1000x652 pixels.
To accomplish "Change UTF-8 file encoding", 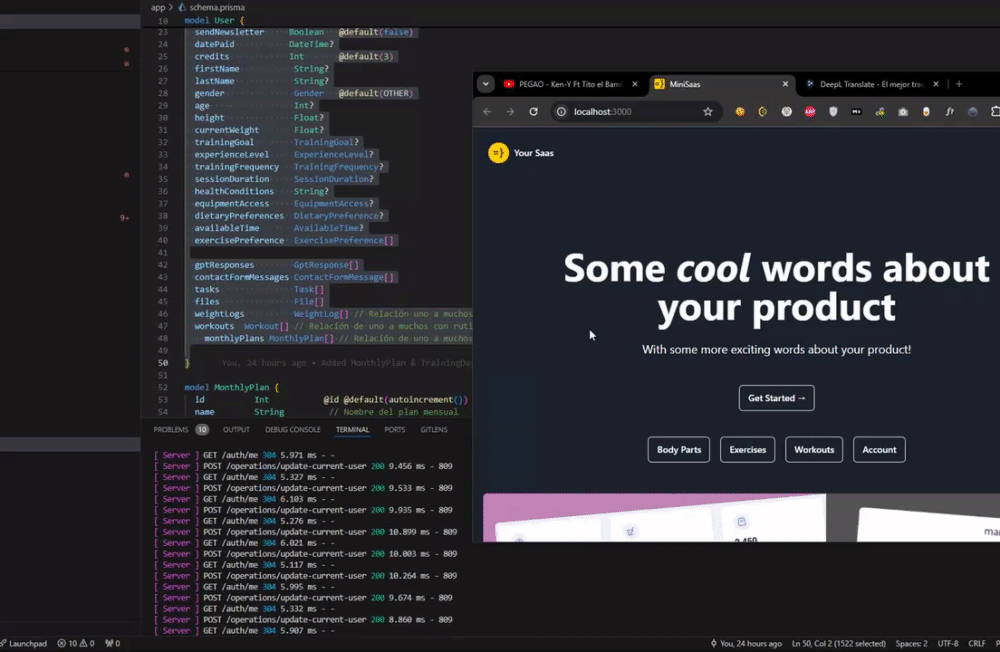I will [948, 644].
